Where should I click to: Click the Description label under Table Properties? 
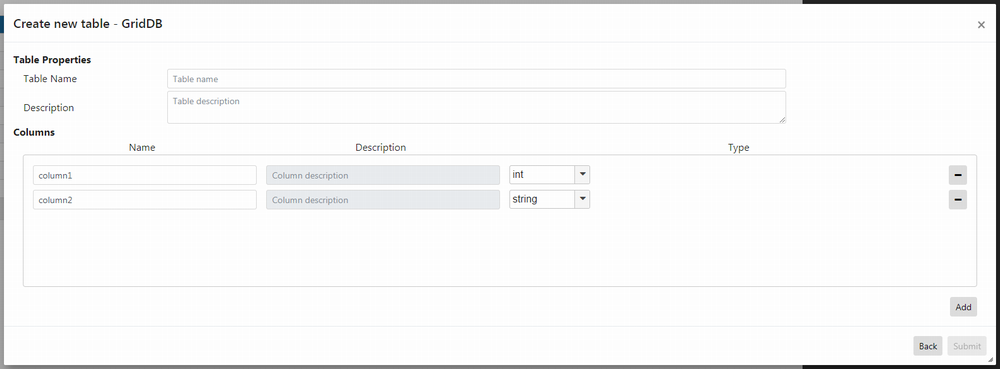click(x=49, y=108)
